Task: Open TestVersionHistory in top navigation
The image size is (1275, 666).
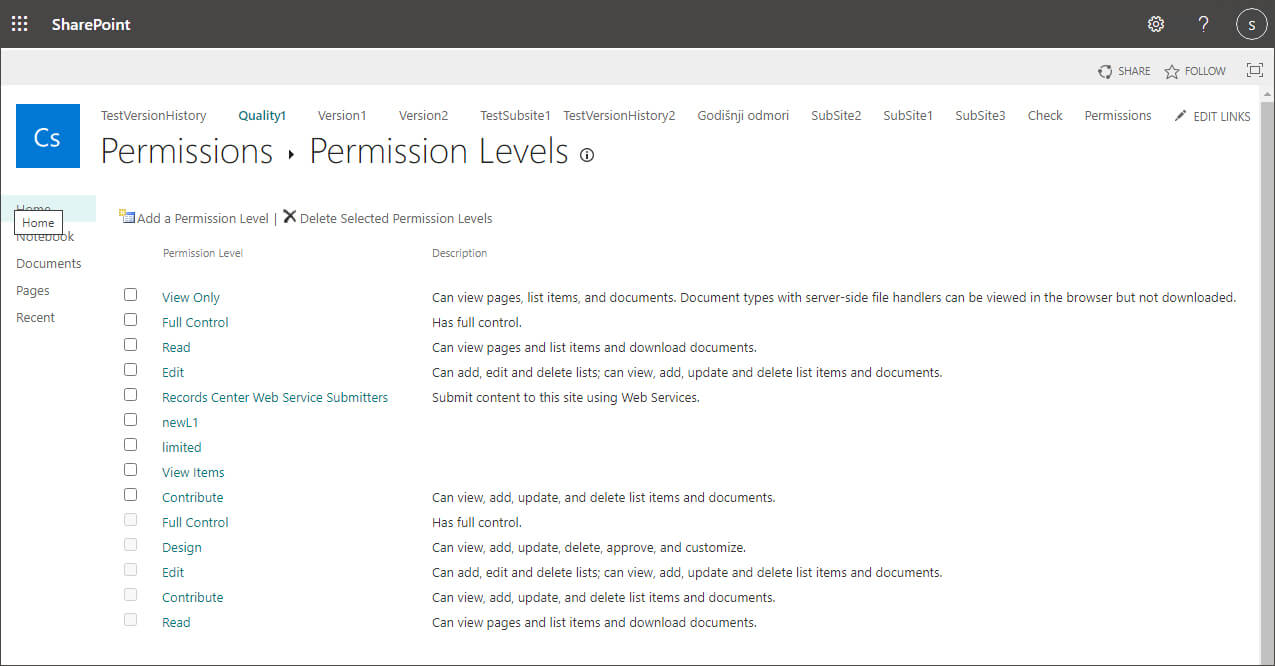Action: (153, 115)
